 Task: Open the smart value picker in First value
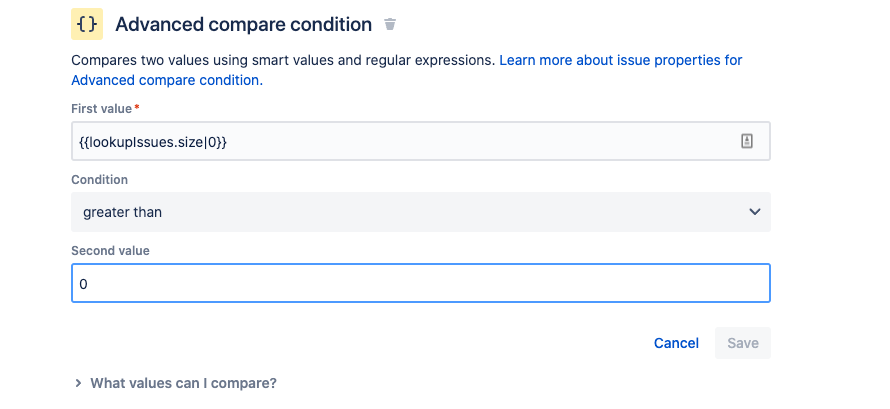(747, 142)
